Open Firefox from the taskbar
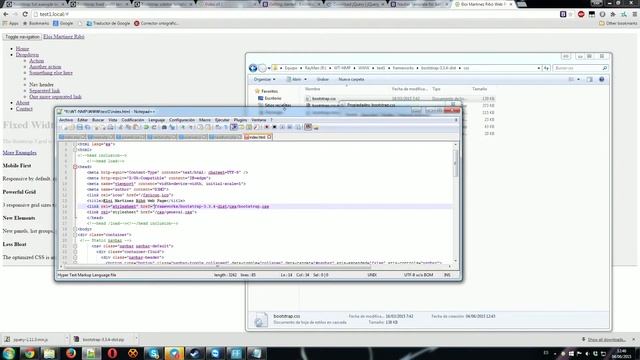This screenshot has width=640, height=360. click(71, 353)
